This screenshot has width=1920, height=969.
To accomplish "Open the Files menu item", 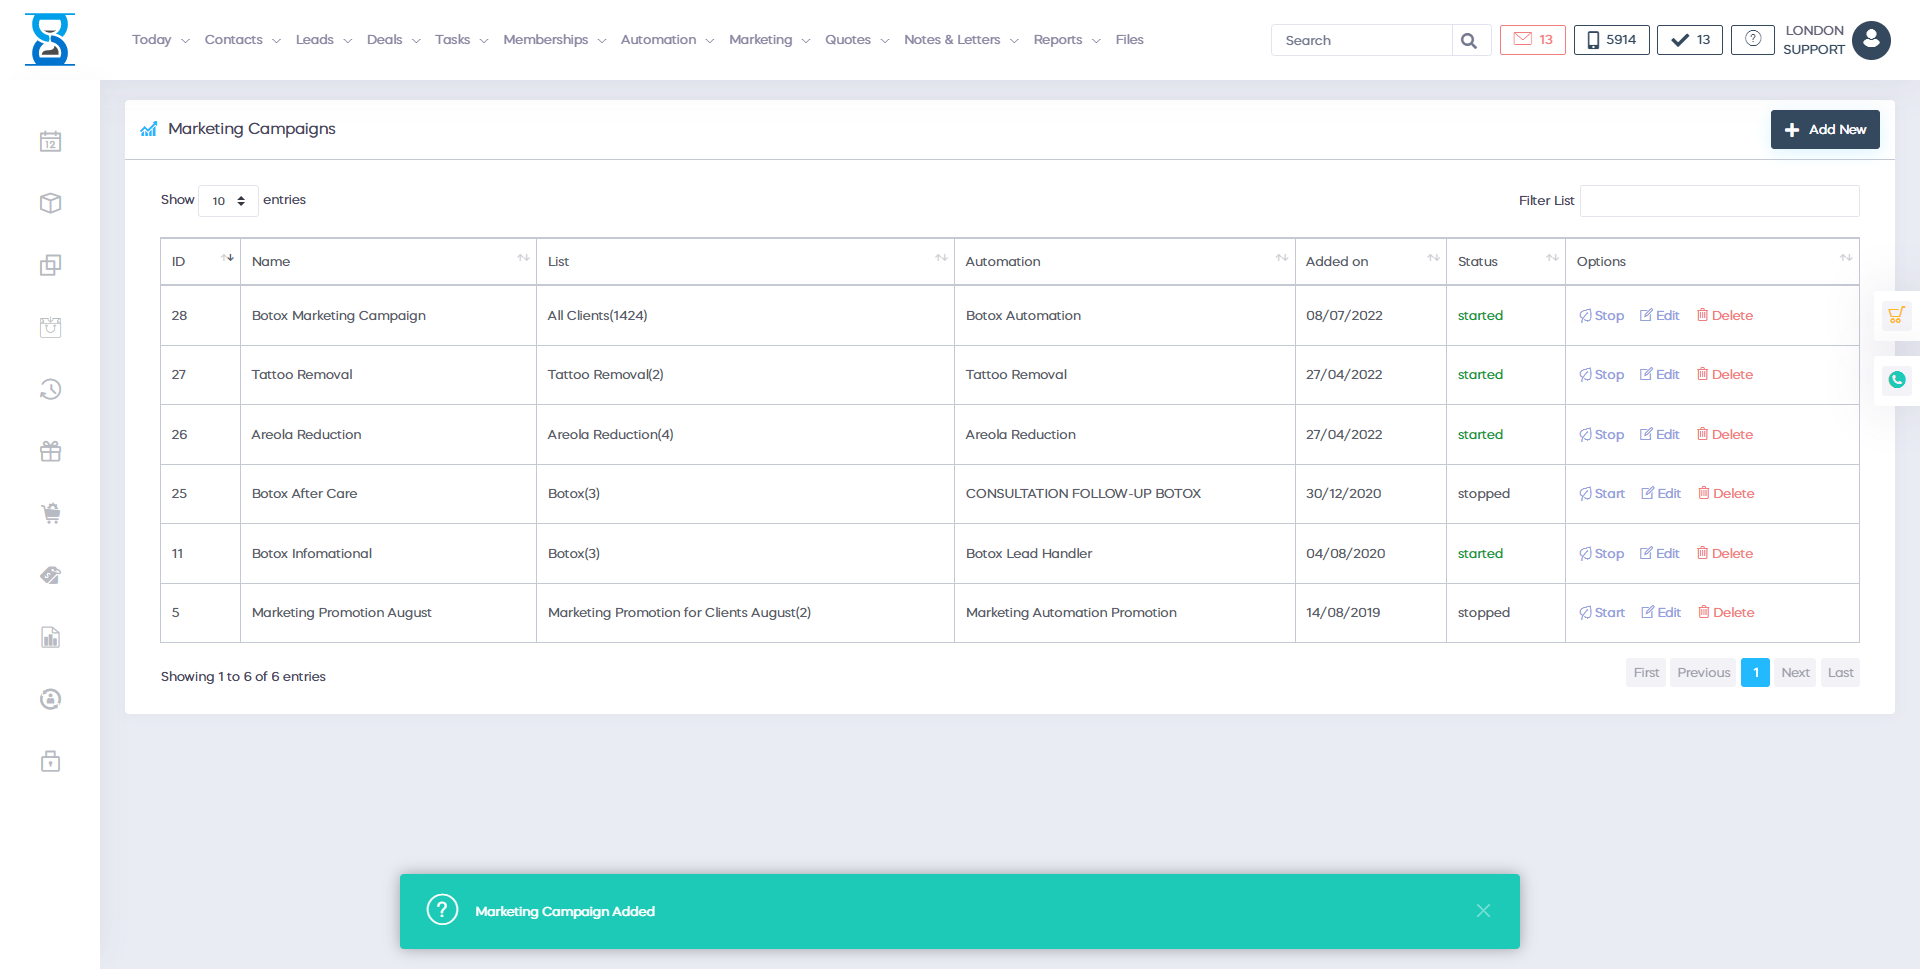I will coord(1129,40).
